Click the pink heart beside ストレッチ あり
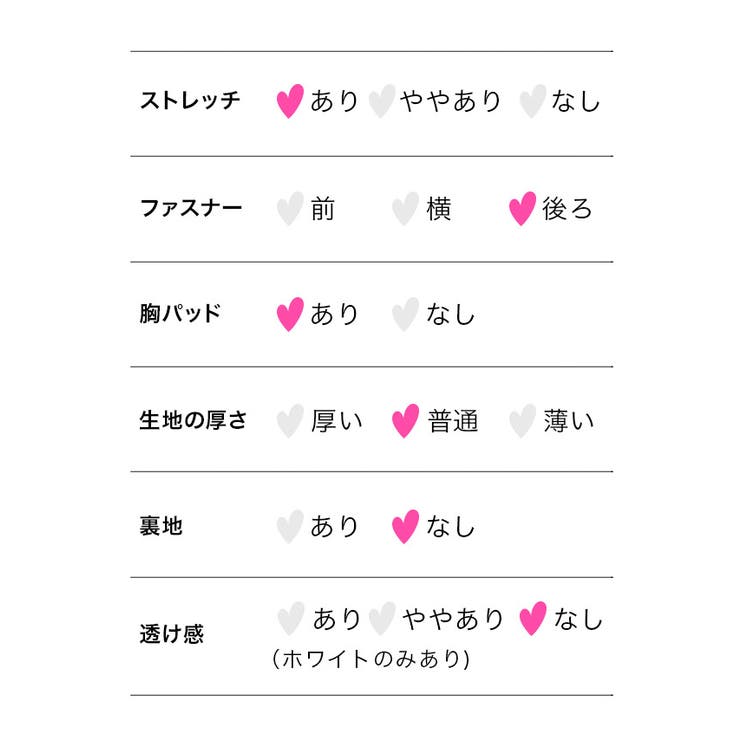This screenshot has width=740, height=740. click(289, 101)
